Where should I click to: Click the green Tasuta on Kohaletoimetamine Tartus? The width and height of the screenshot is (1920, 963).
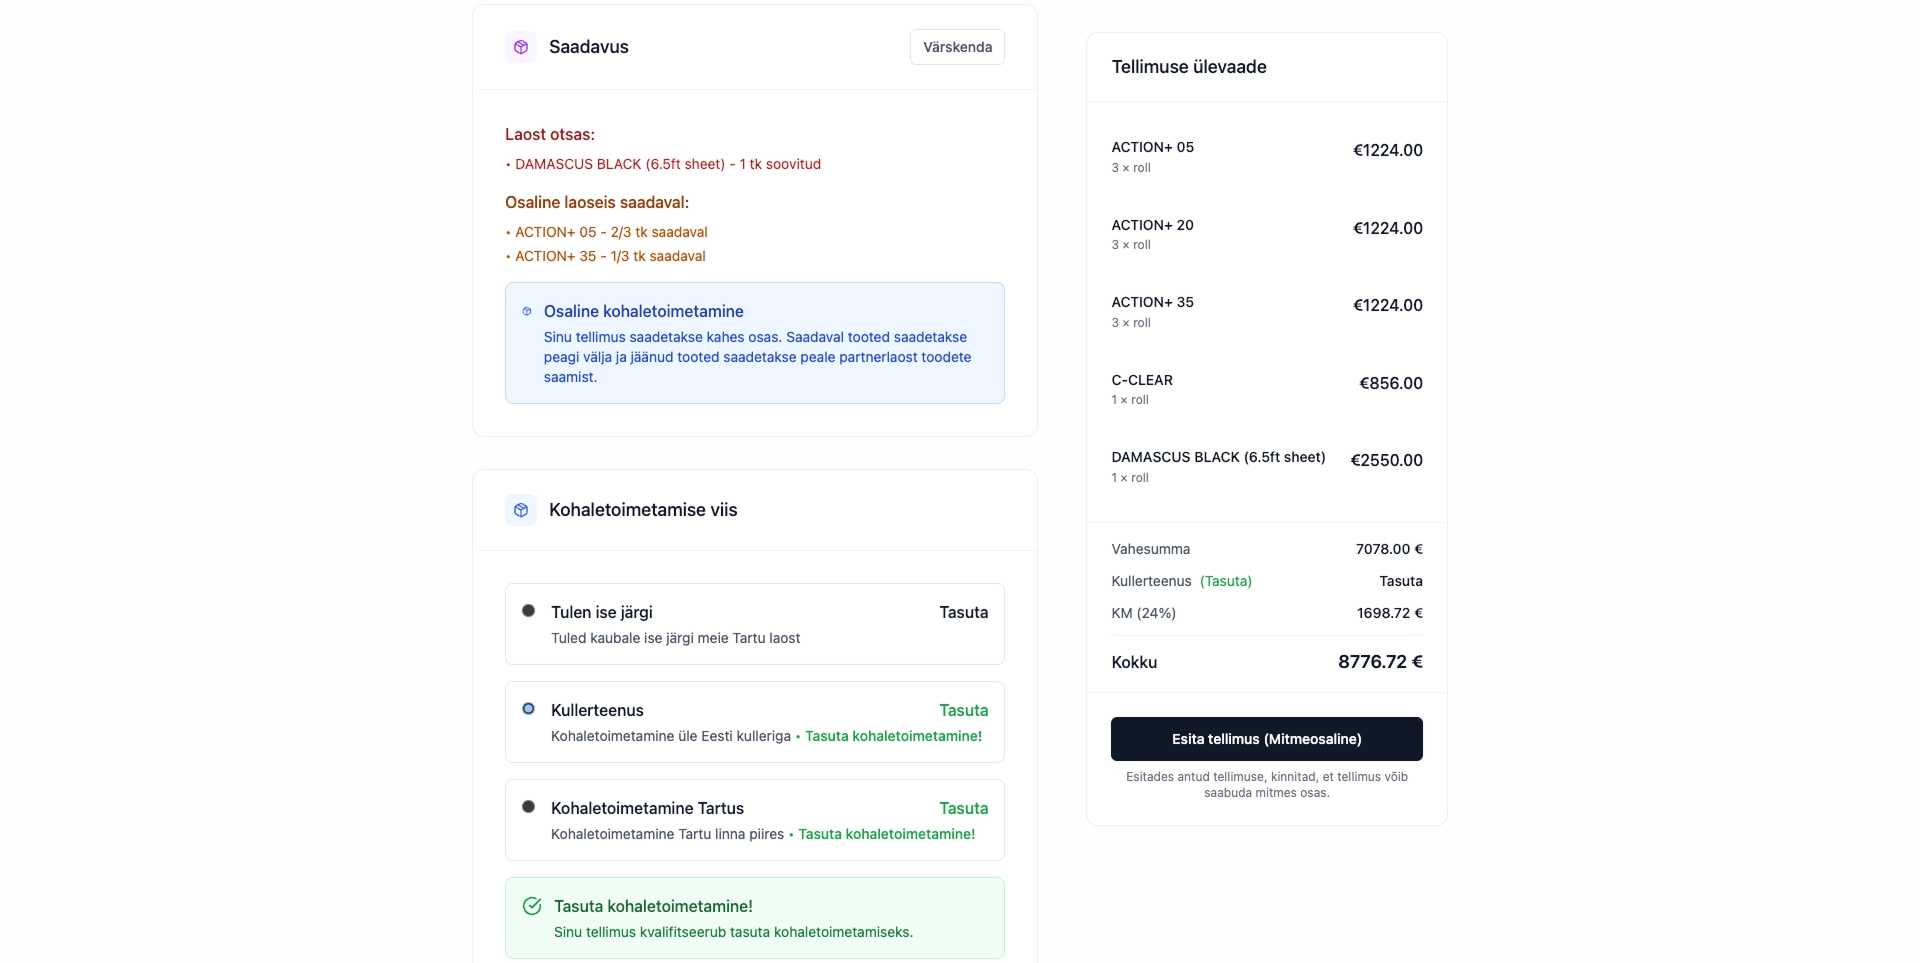[963, 808]
